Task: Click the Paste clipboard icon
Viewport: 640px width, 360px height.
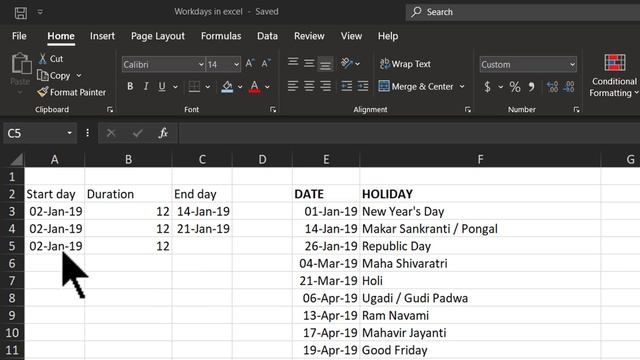Action: (x=21, y=64)
